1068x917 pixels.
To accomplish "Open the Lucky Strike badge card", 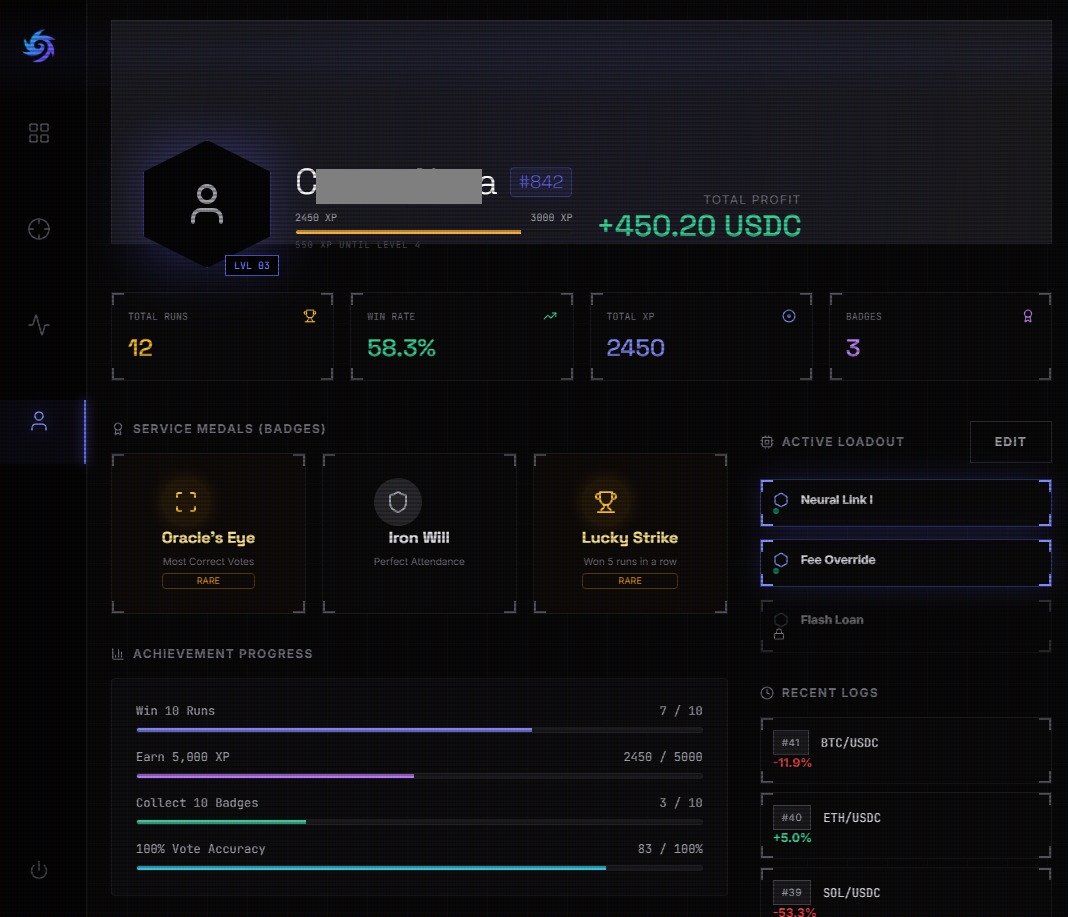I will click(x=630, y=533).
